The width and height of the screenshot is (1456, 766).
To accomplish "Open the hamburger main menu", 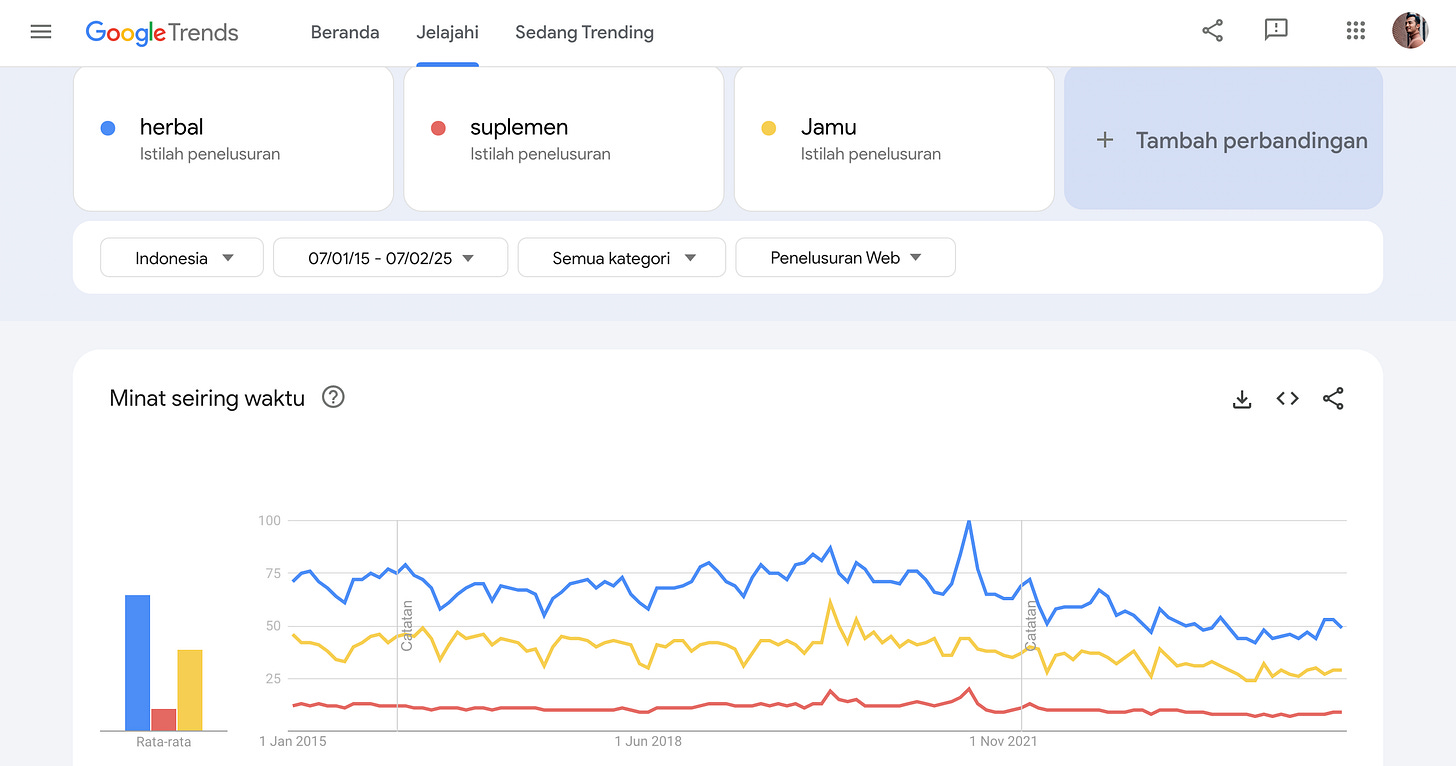I will click(41, 32).
